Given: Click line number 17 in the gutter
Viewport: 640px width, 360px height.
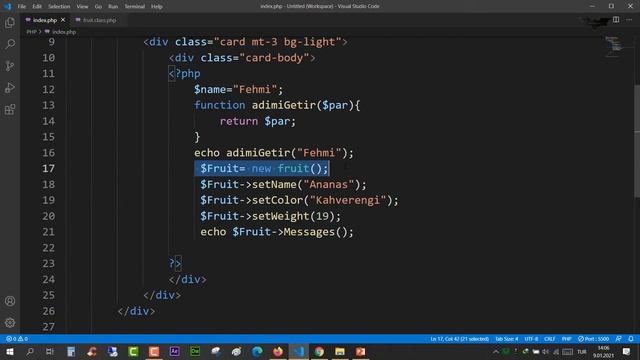Looking at the screenshot, I should (x=49, y=169).
